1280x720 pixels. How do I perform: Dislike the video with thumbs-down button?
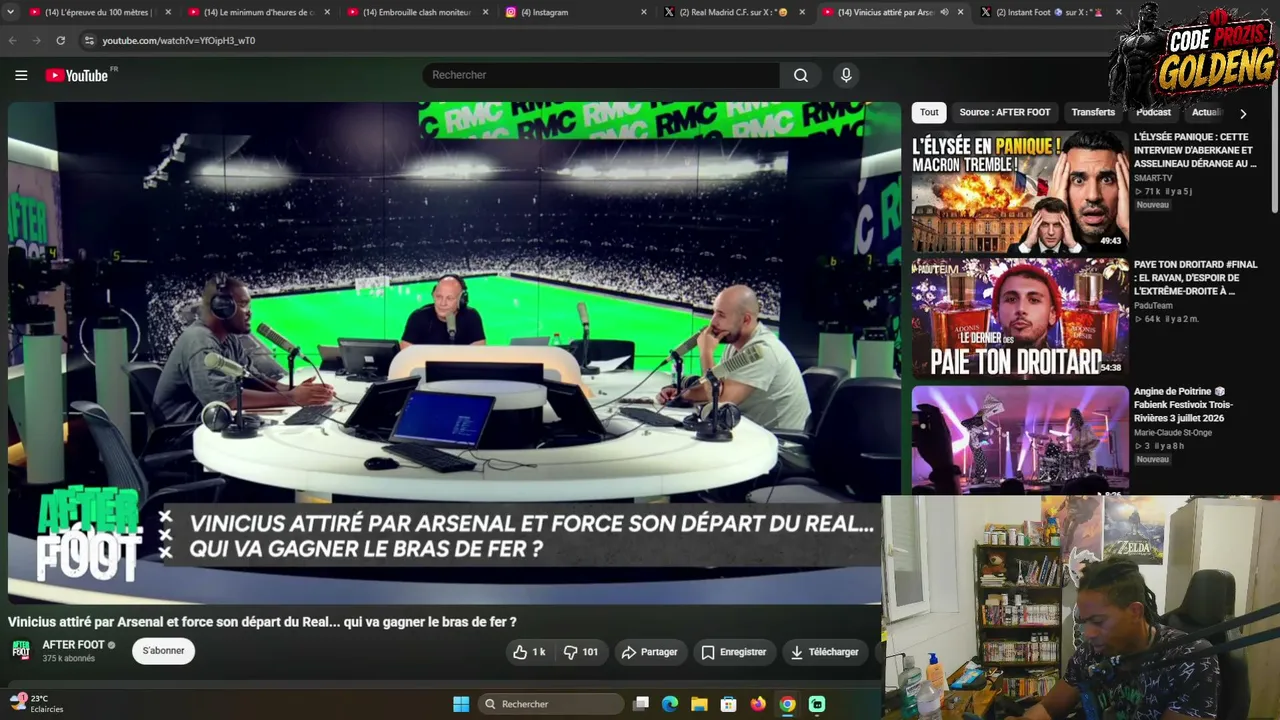tap(581, 652)
